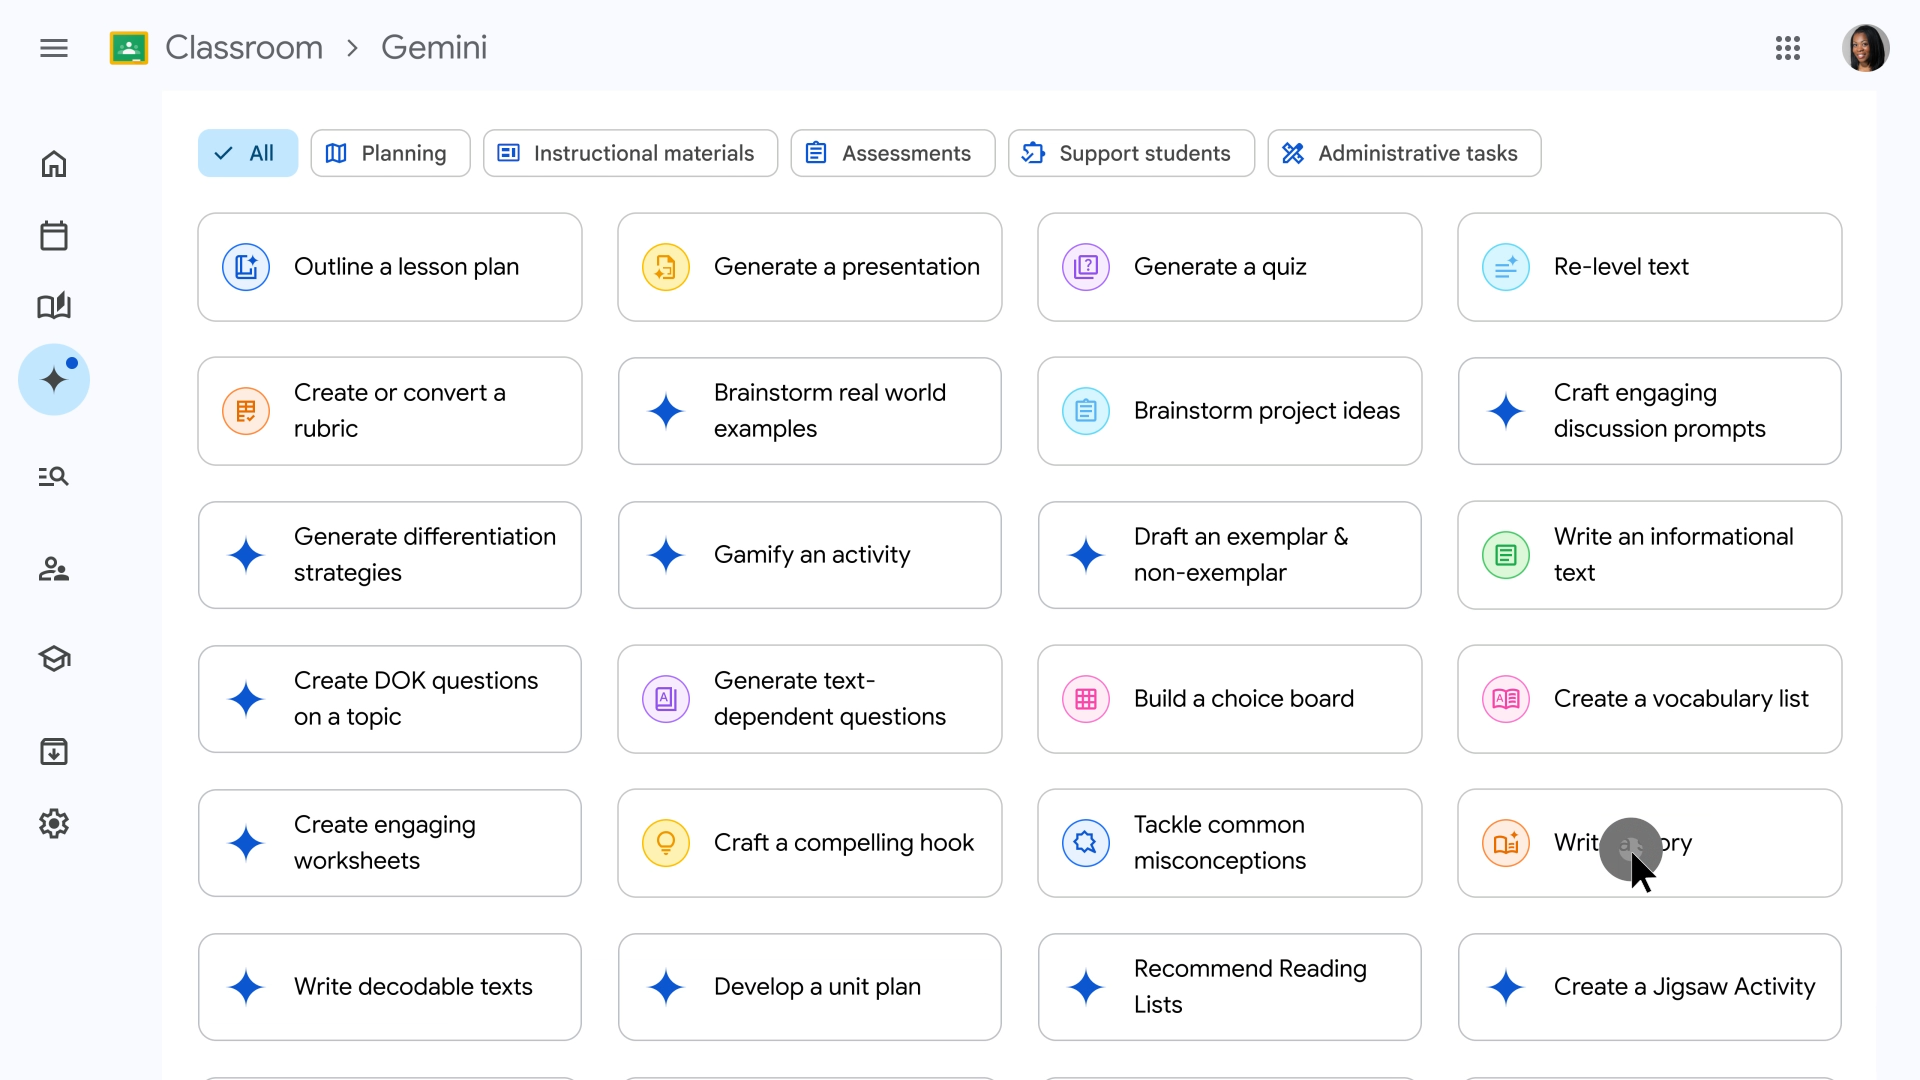The height and width of the screenshot is (1080, 1920).
Task: Open Craft engaging discussion prompts card
Action: pyautogui.click(x=1650, y=411)
